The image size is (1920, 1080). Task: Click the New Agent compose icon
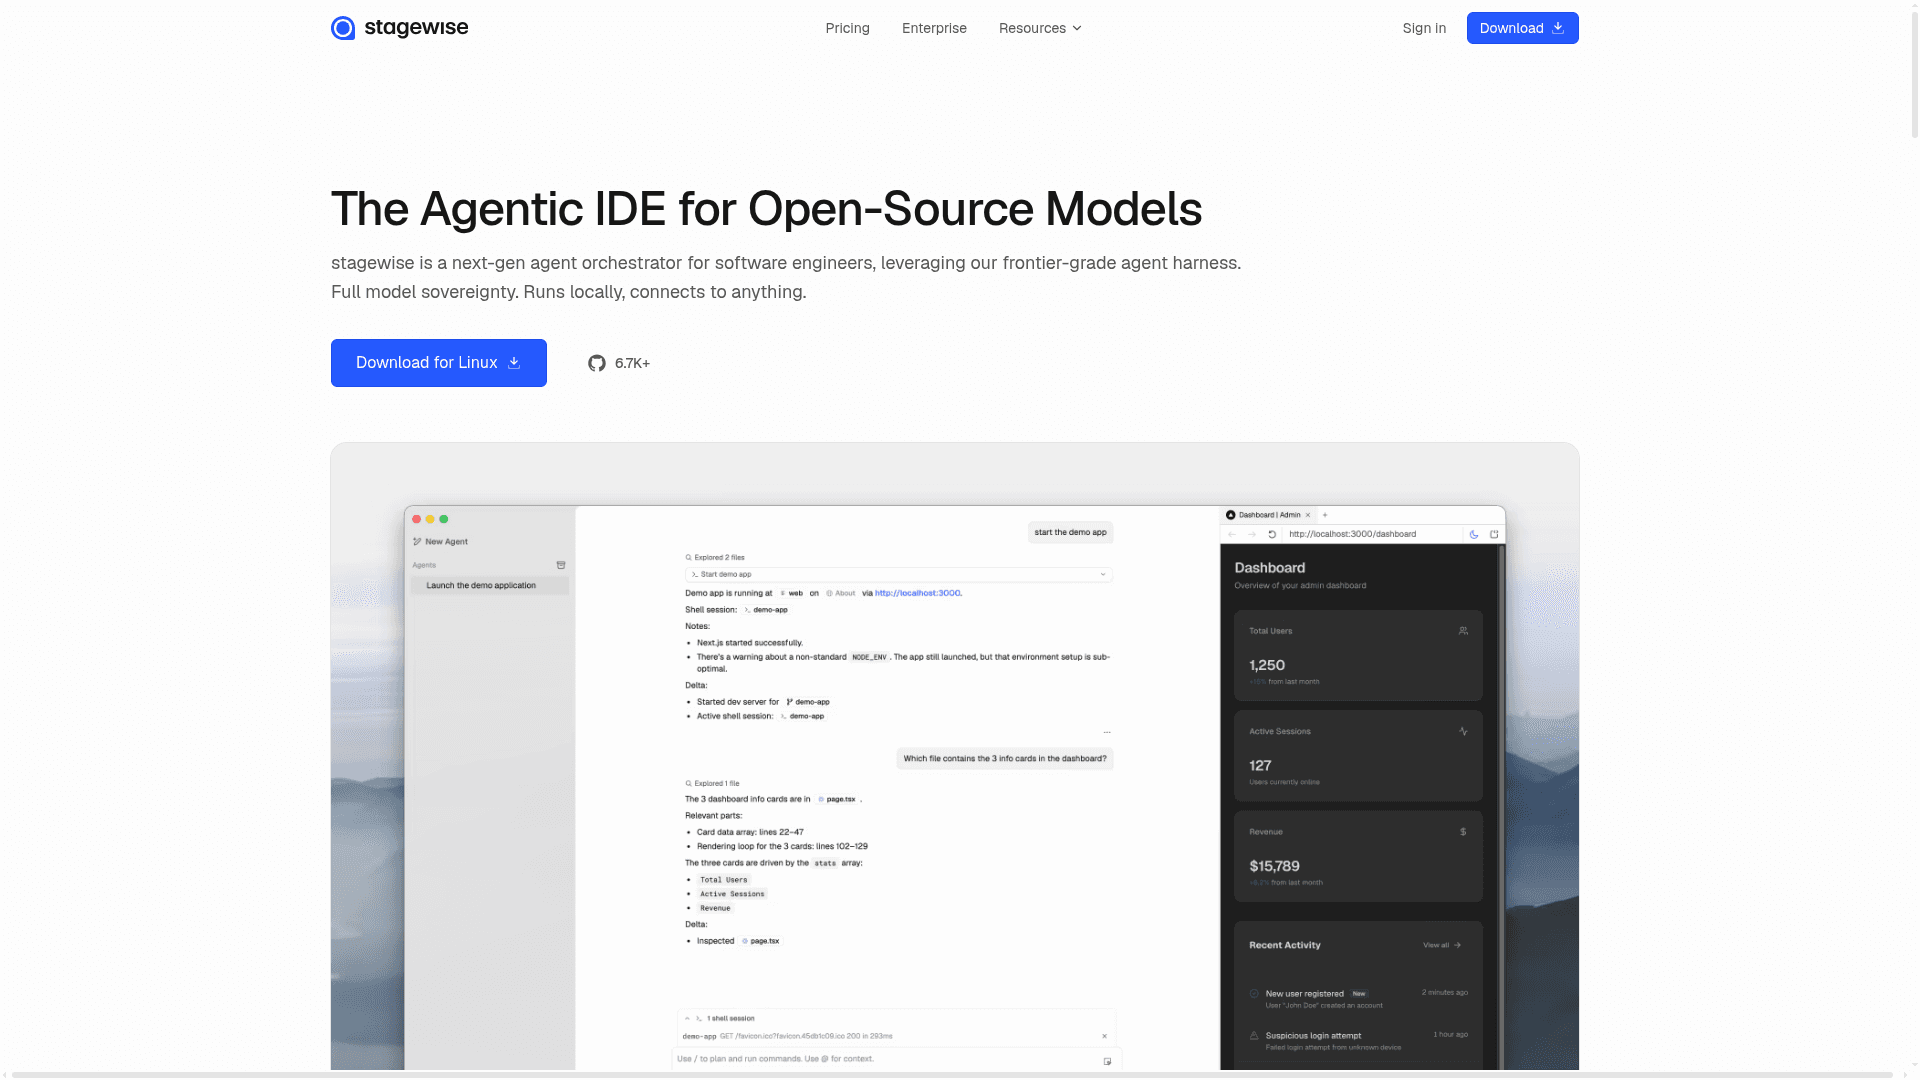tap(417, 542)
